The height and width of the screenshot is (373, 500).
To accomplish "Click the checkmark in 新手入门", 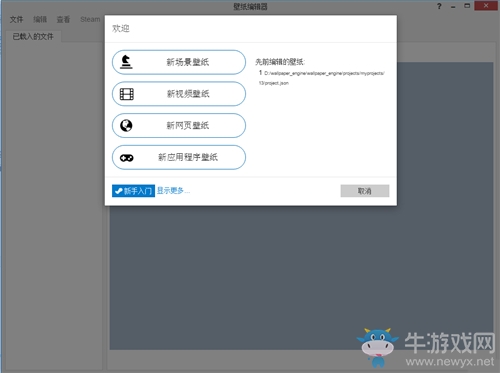I will coord(118,191).
